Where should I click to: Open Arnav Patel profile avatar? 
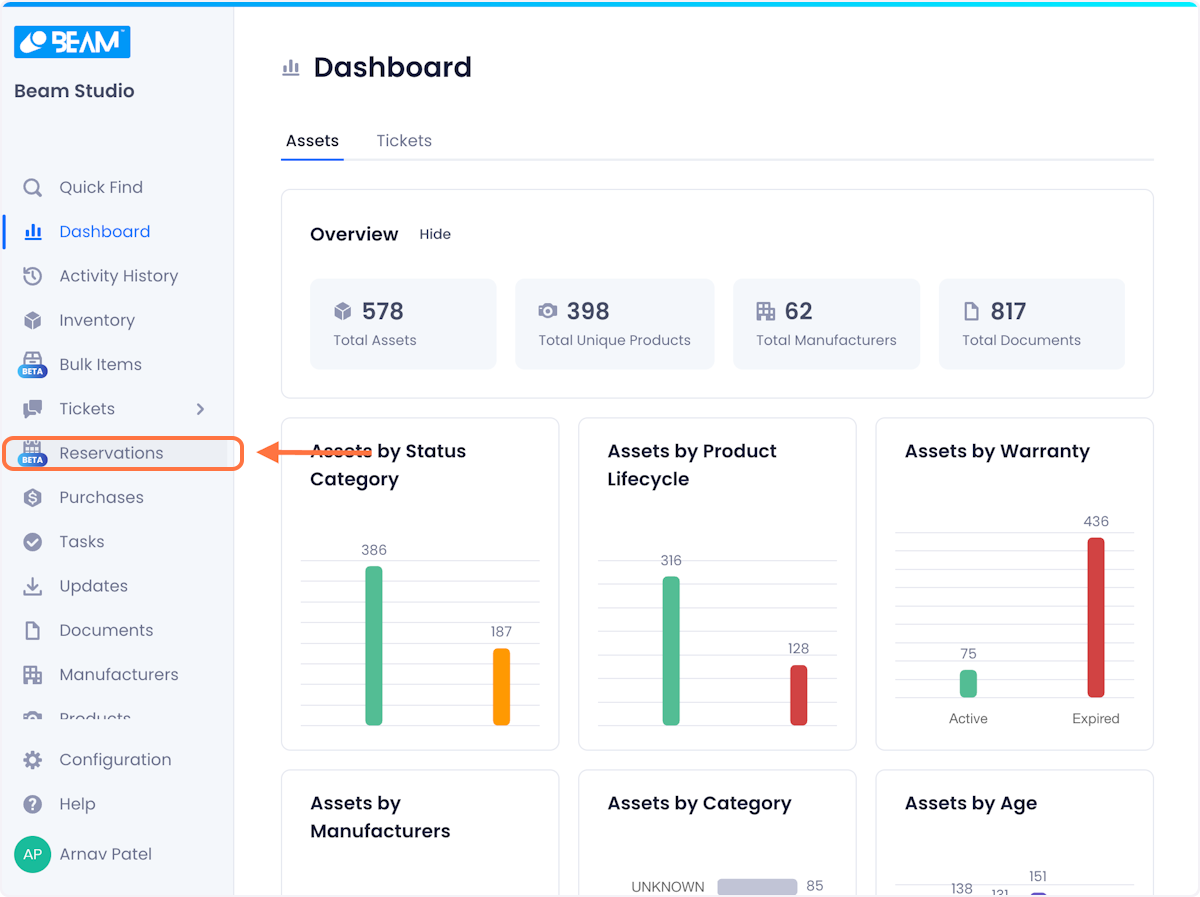(x=32, y=854)
